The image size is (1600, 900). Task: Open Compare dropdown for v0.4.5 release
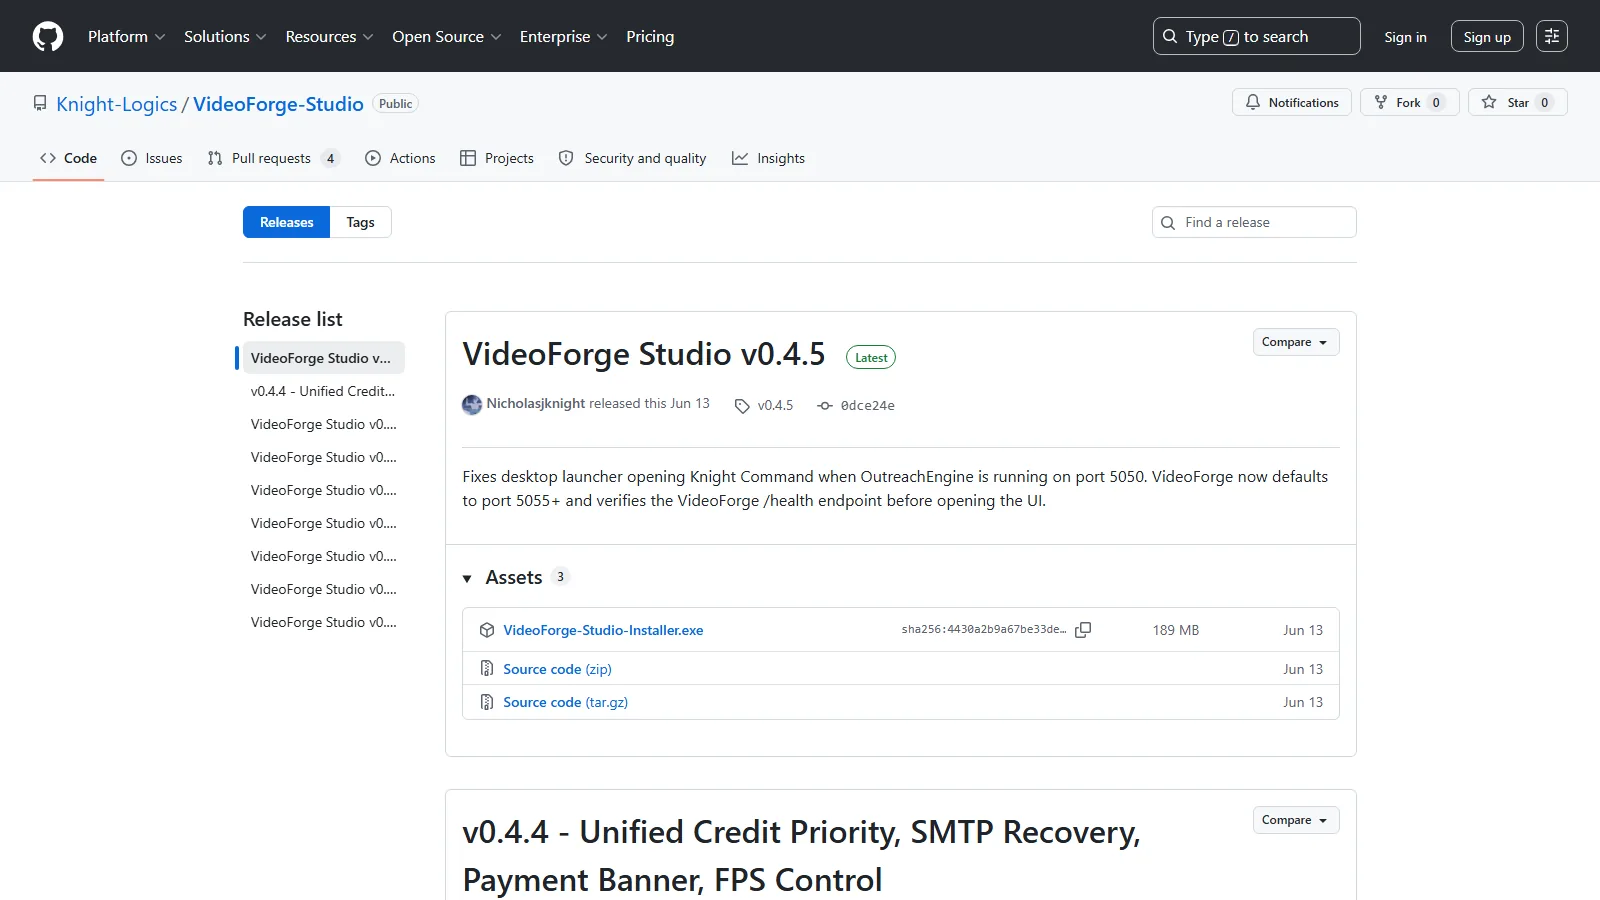[x=1296, y=342]
